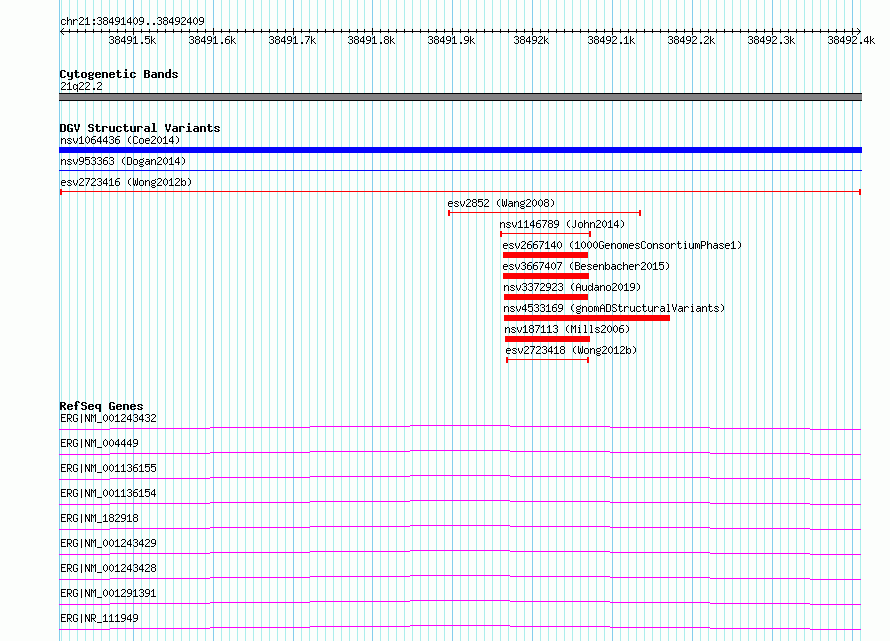Select the 21q22.2 band label
Image resolution: width=890 pixels, height=641 pixels.
pyautogui.click(x=81, y=86)
